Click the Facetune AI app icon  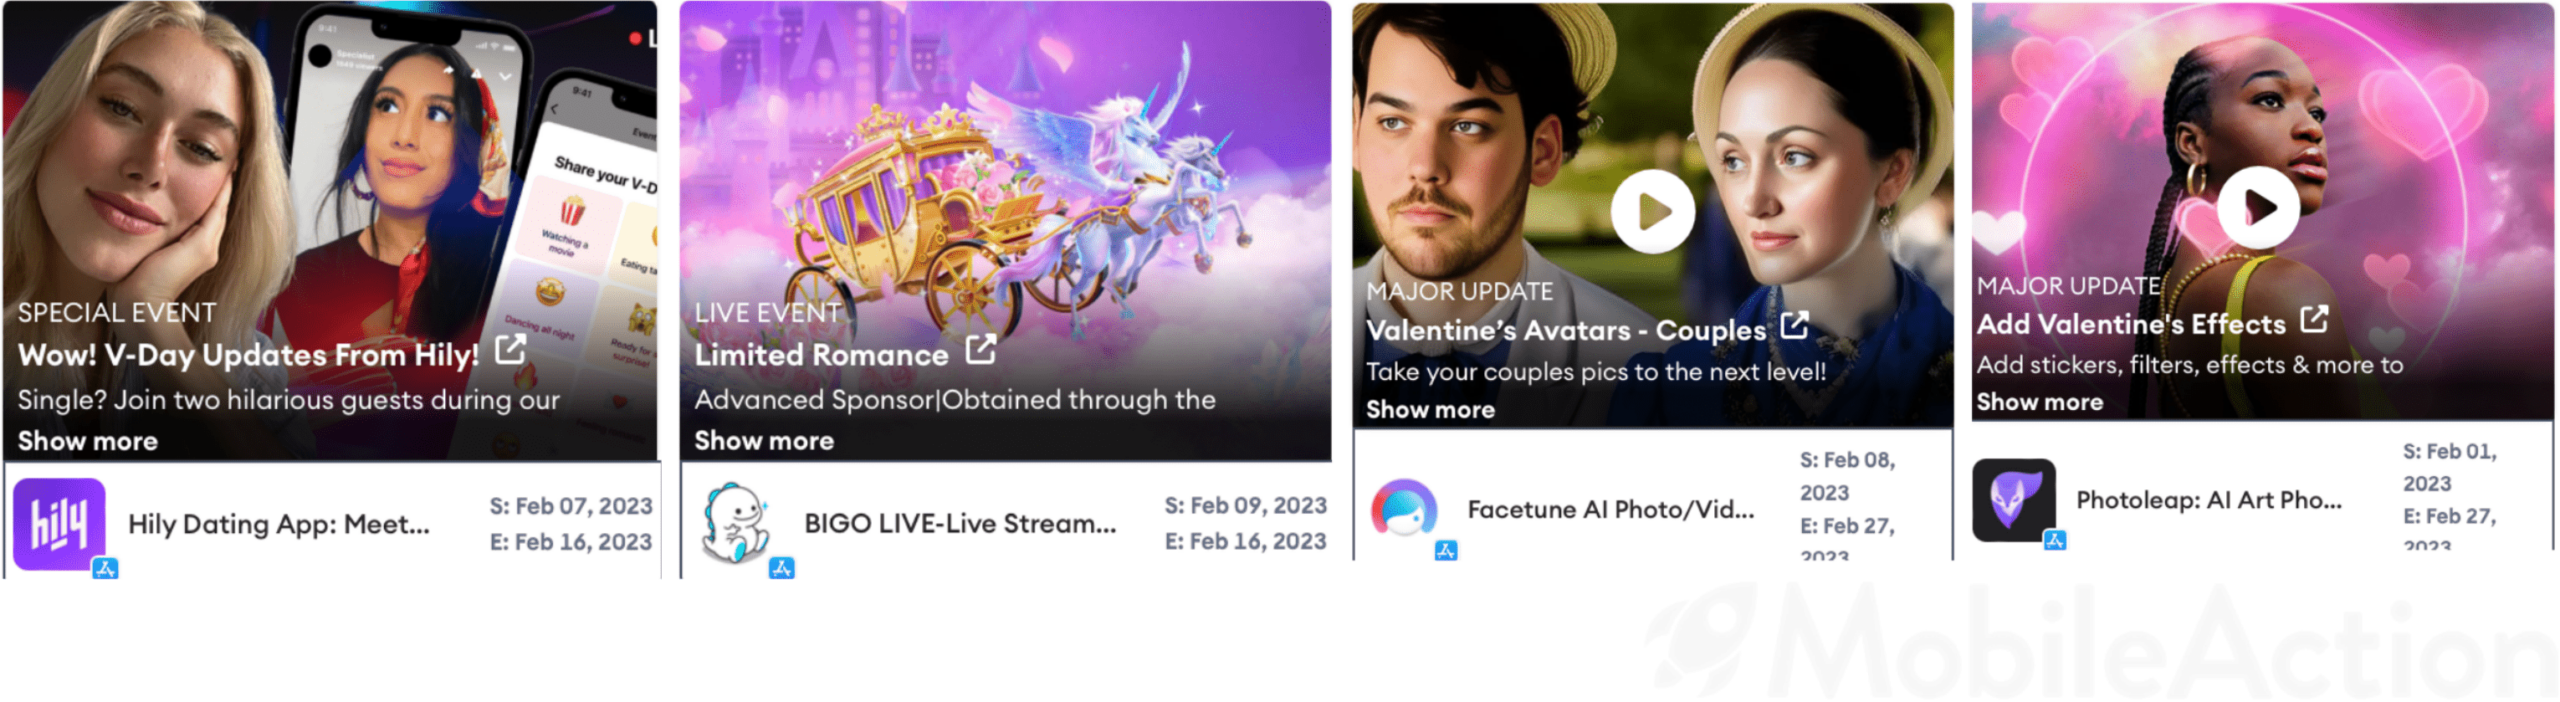click(1404, 509)
